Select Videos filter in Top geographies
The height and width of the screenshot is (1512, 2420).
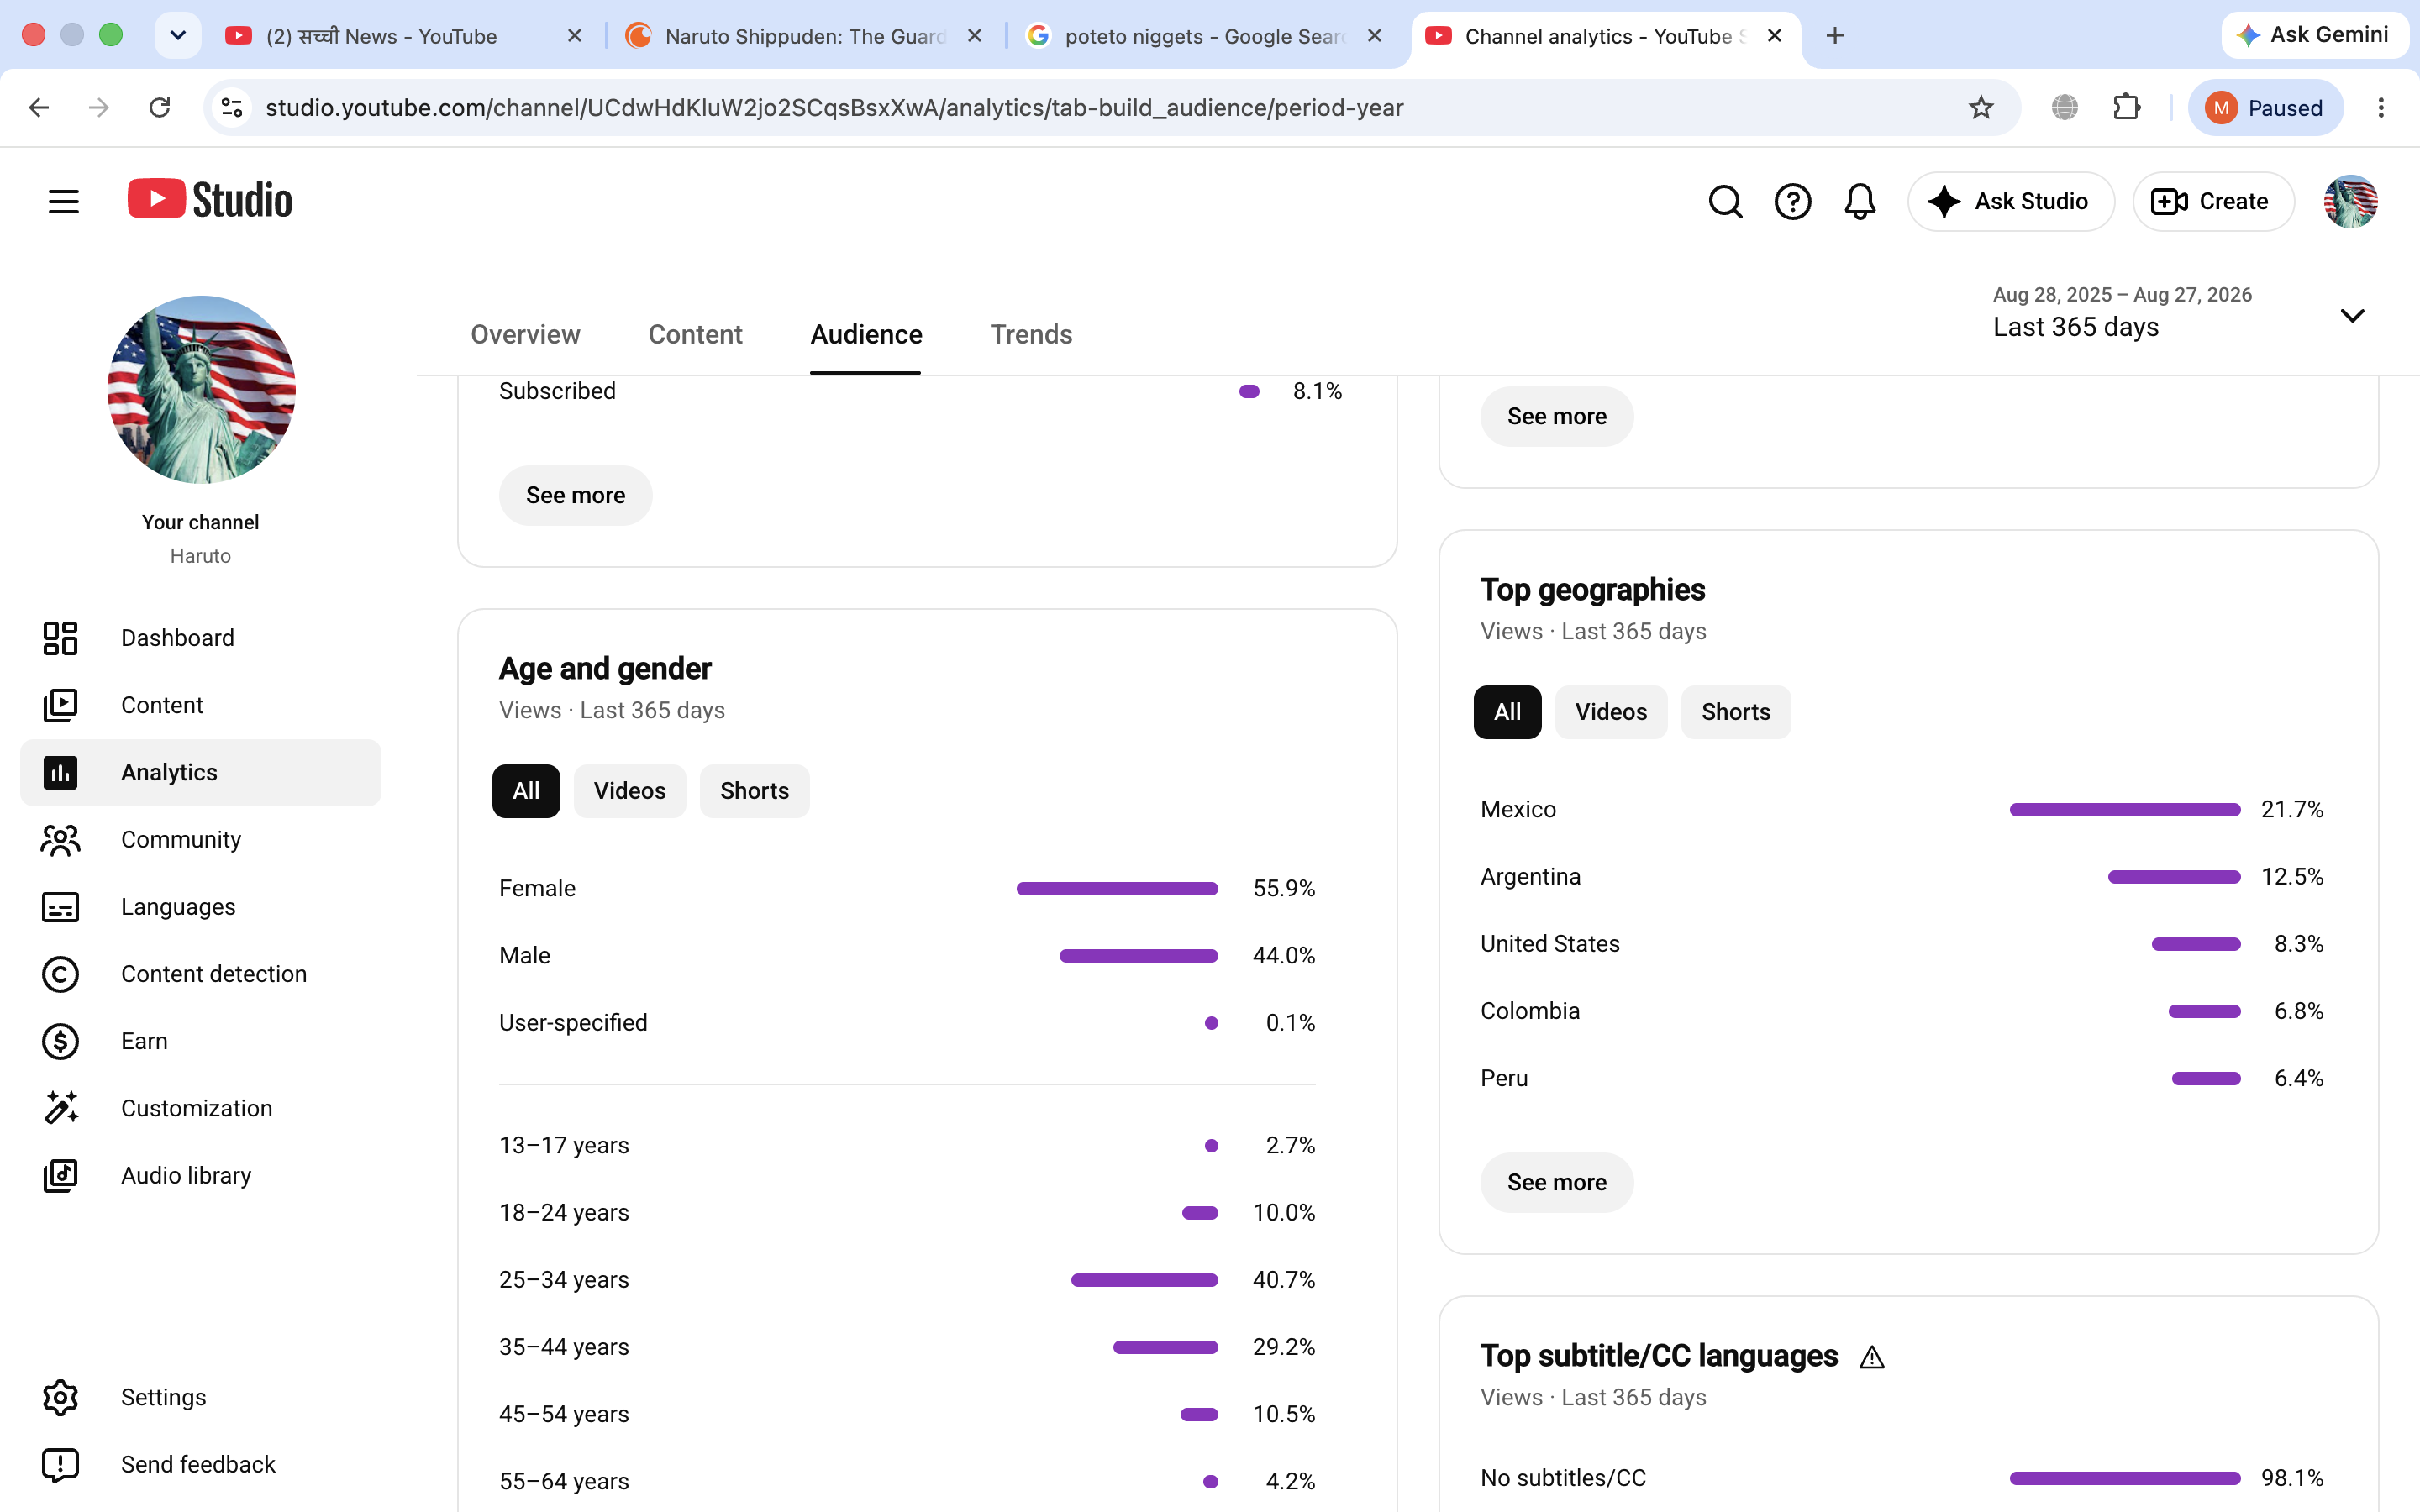[1611, 712]
